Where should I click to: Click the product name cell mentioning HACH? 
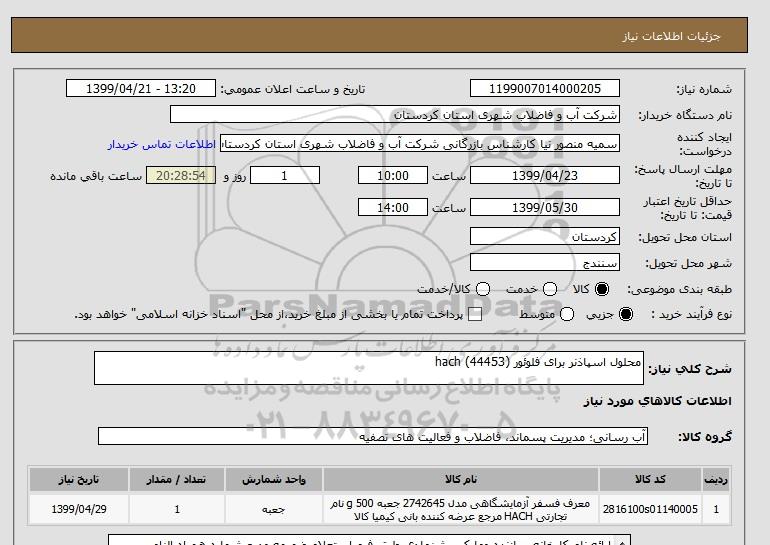pos(461,509)
